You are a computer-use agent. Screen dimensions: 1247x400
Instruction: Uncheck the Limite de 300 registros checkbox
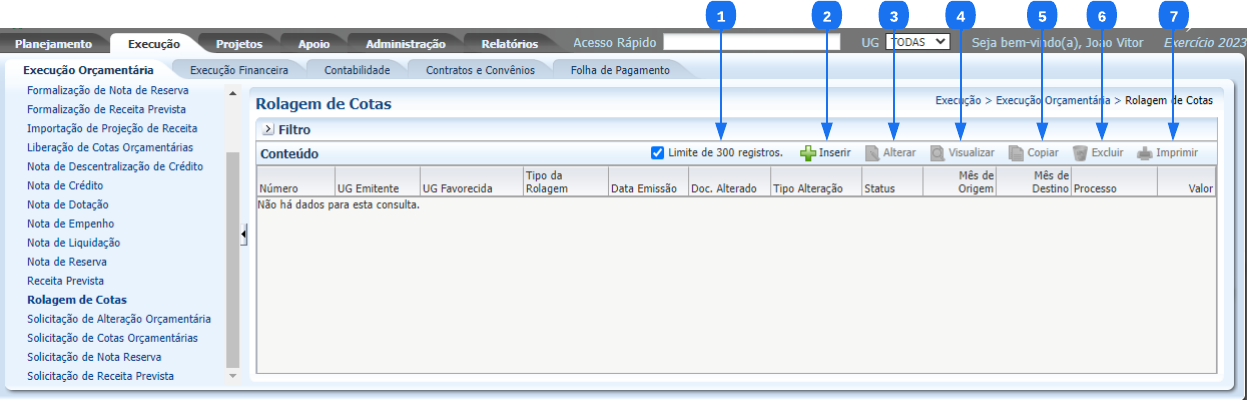[657, 153]
